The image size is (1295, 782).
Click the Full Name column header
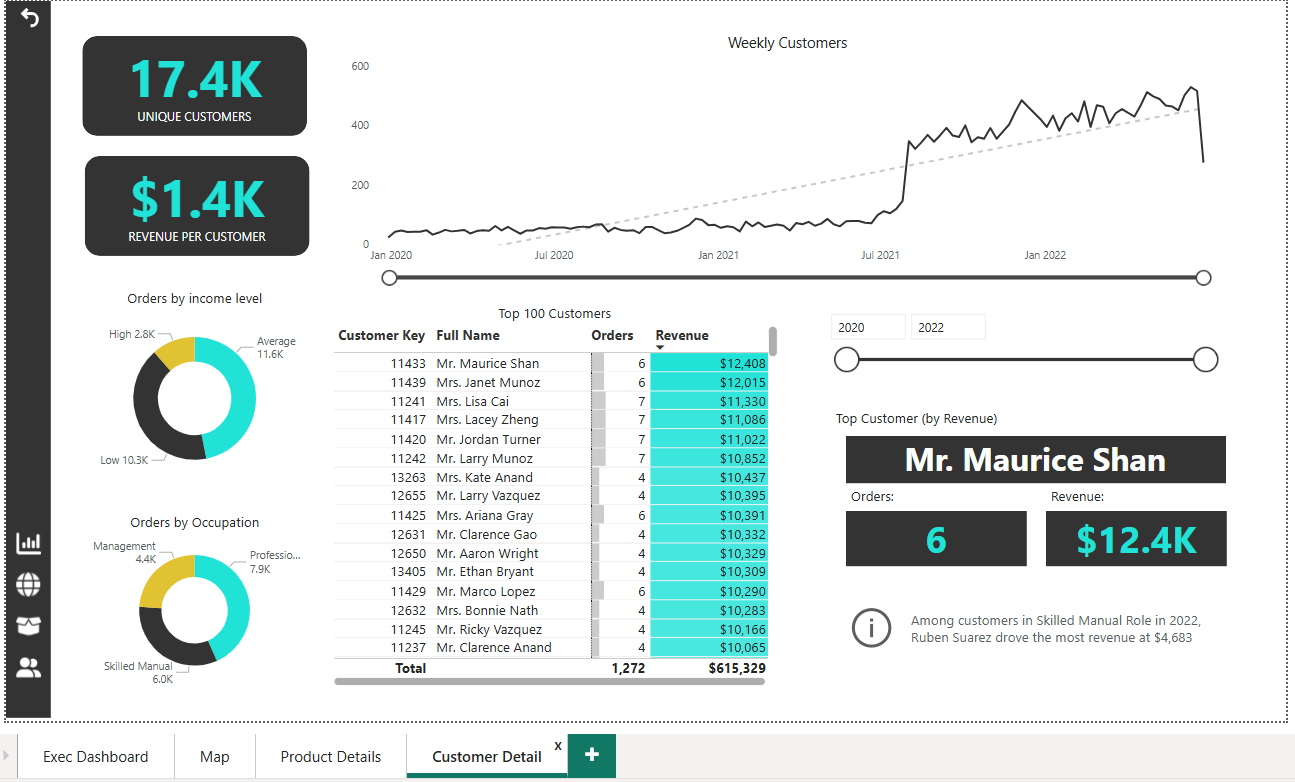tap(468, 335)
